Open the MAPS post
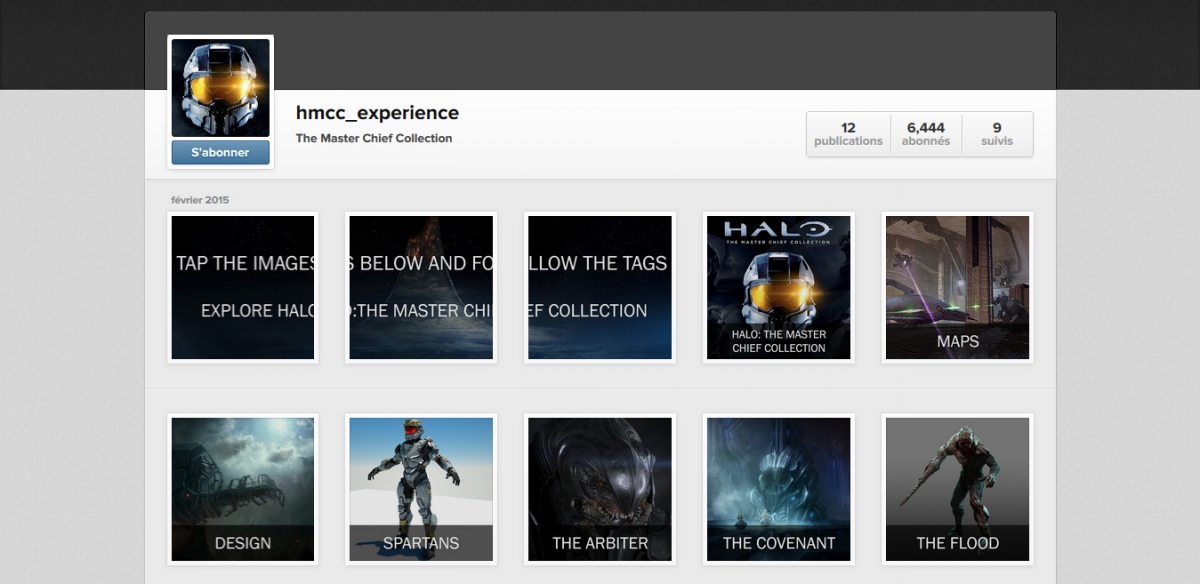1200x584 pixels. (x=957, y=287)
